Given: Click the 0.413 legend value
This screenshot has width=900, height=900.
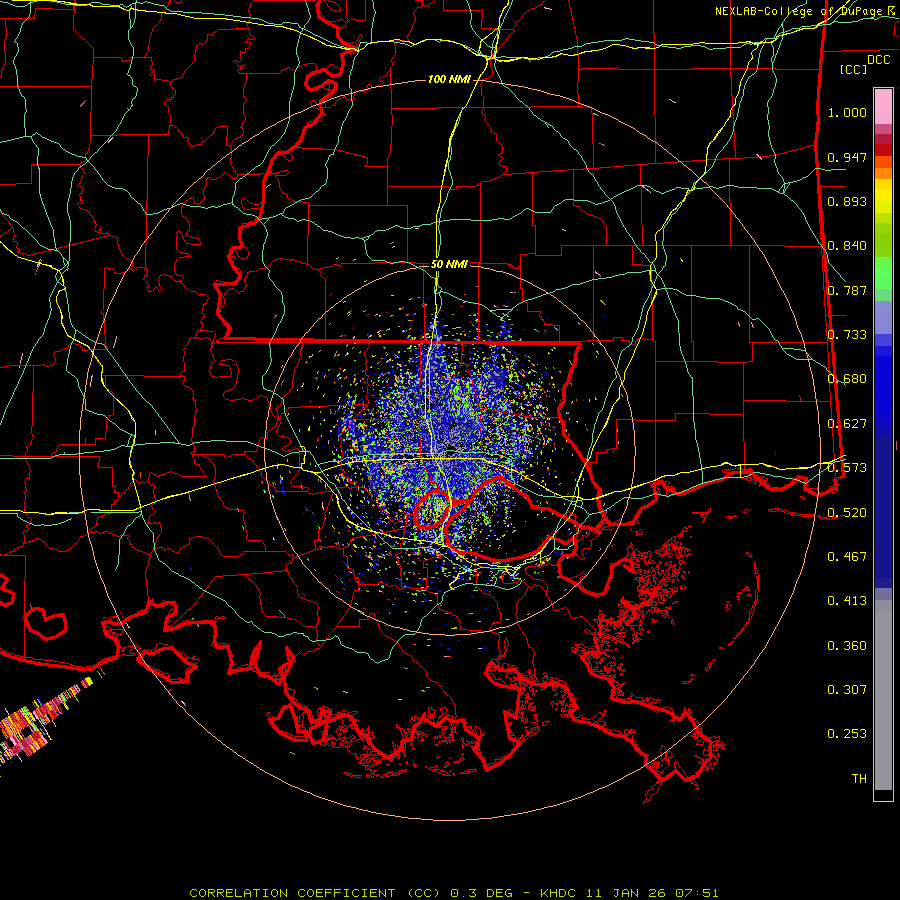Looking at the screenshot, I should [847, 601].
